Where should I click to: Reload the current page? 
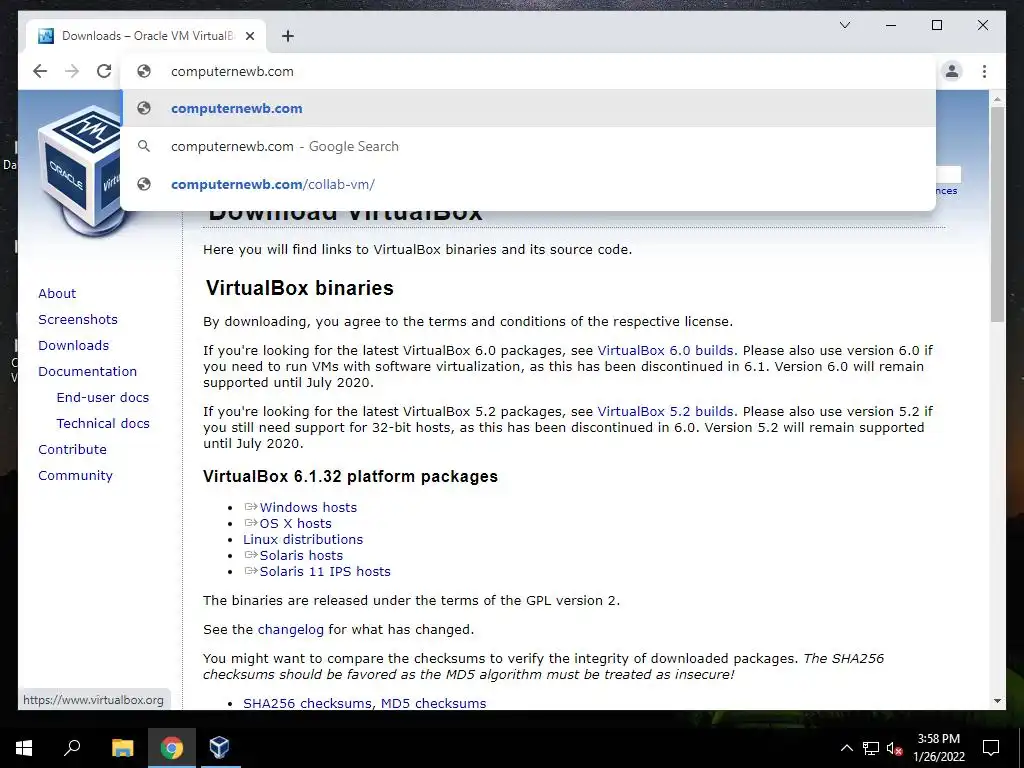pyautogui.click(x=104, y=71)
